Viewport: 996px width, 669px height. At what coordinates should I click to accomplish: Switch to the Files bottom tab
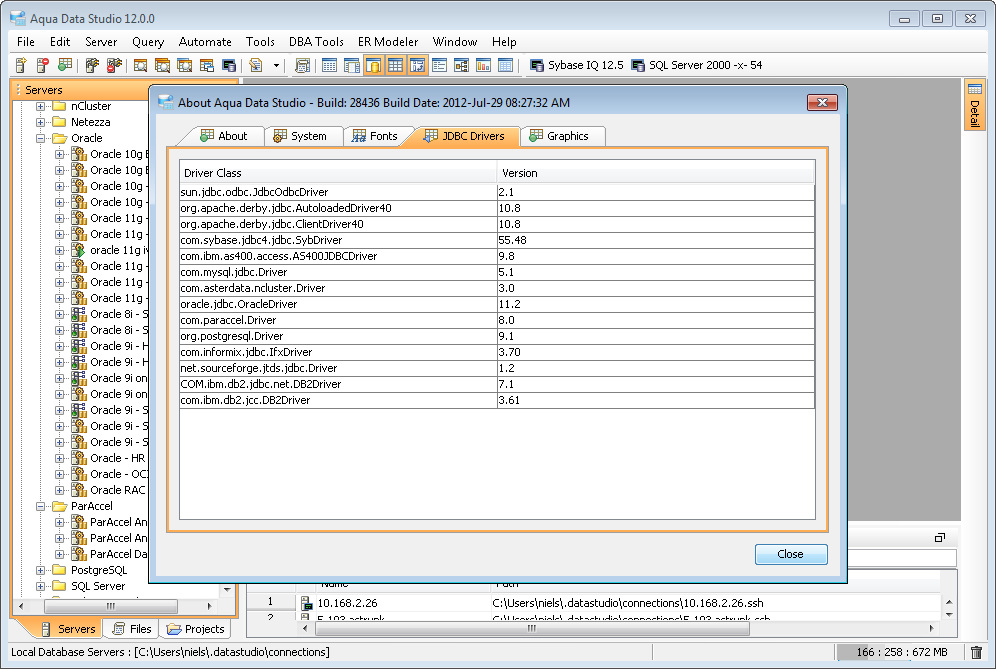coord(132,629)
